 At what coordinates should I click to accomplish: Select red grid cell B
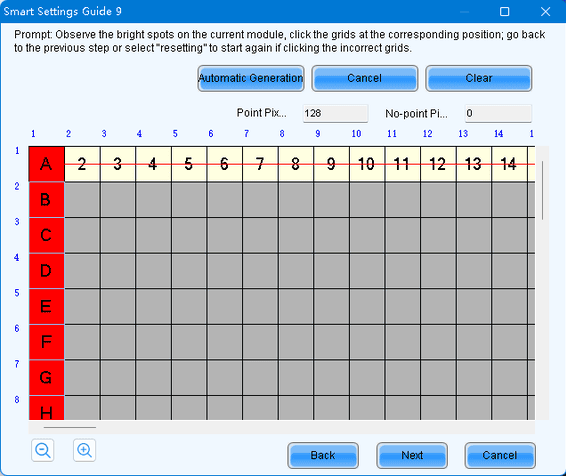click(47, 200)
